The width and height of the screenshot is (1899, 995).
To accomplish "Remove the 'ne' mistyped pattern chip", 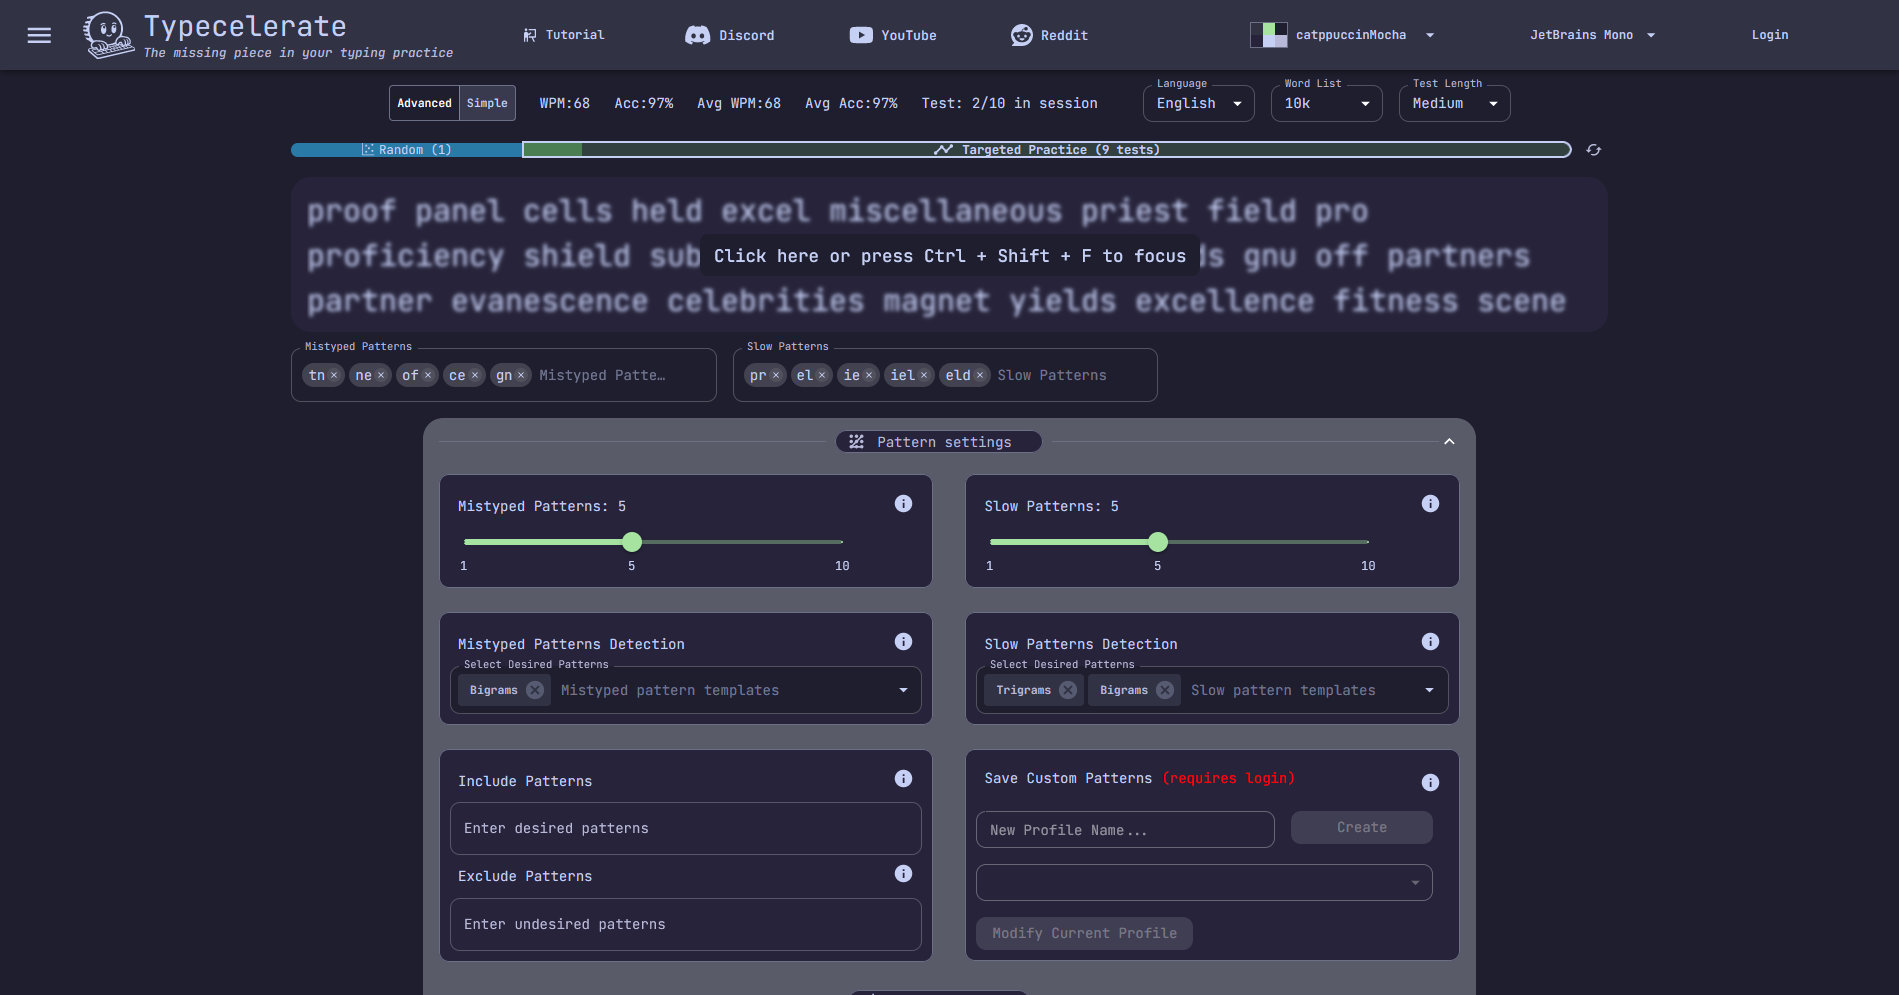I will 381,376.
